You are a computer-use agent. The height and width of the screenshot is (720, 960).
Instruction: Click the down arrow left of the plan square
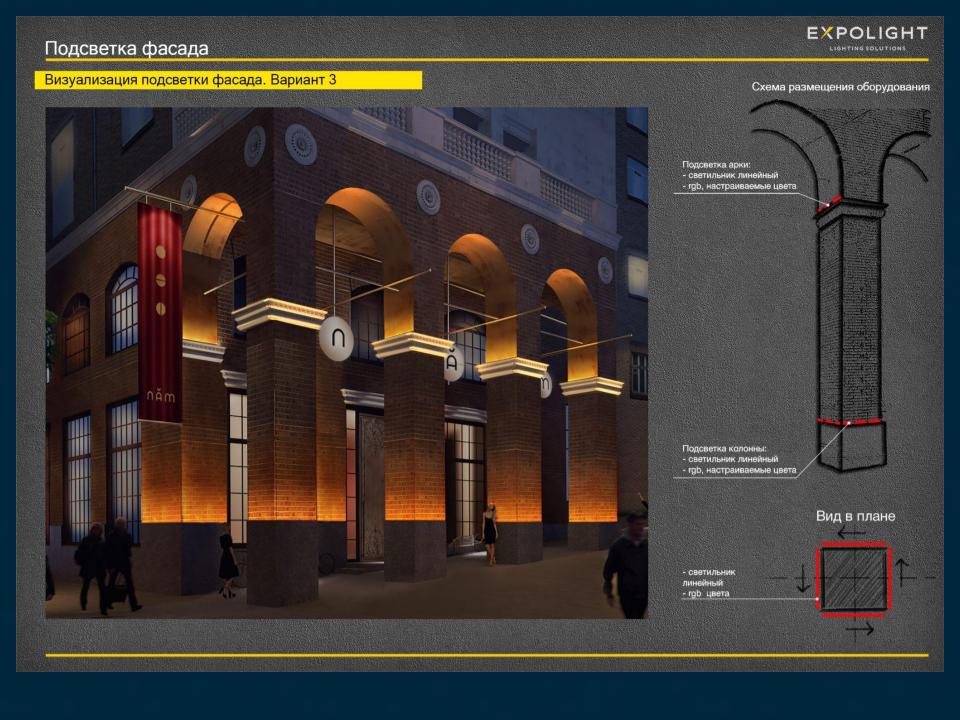tap(802, 579)
